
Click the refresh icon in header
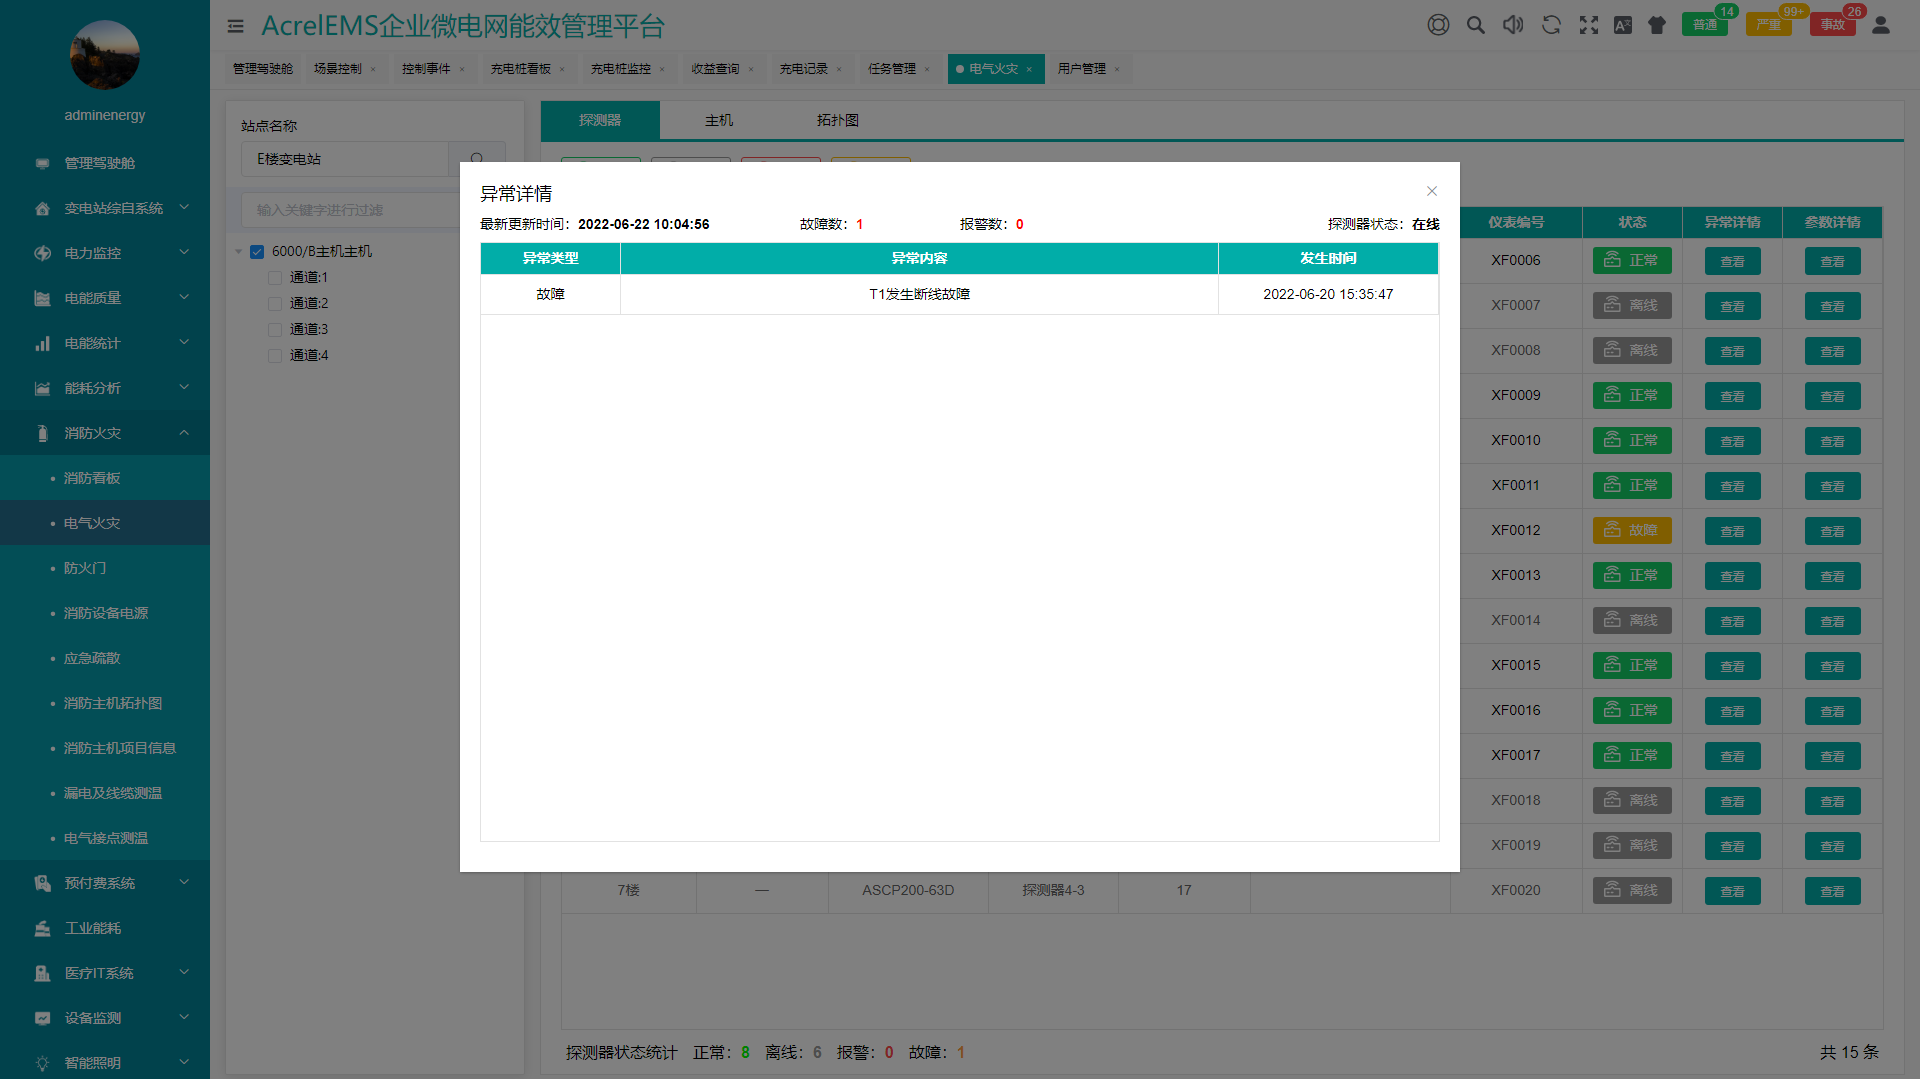click(x=1551, y=25)
